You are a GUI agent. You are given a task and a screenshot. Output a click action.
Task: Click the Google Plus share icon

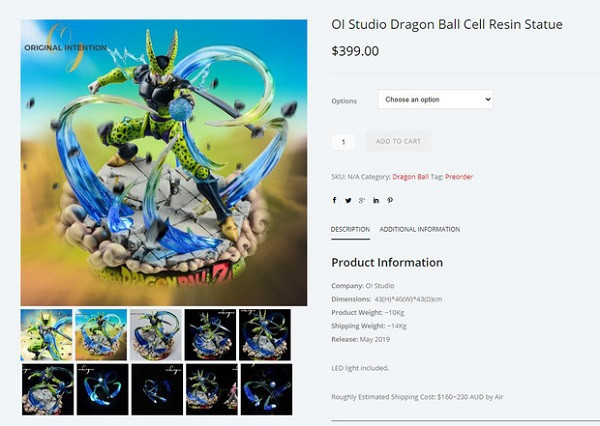[362, 200]
